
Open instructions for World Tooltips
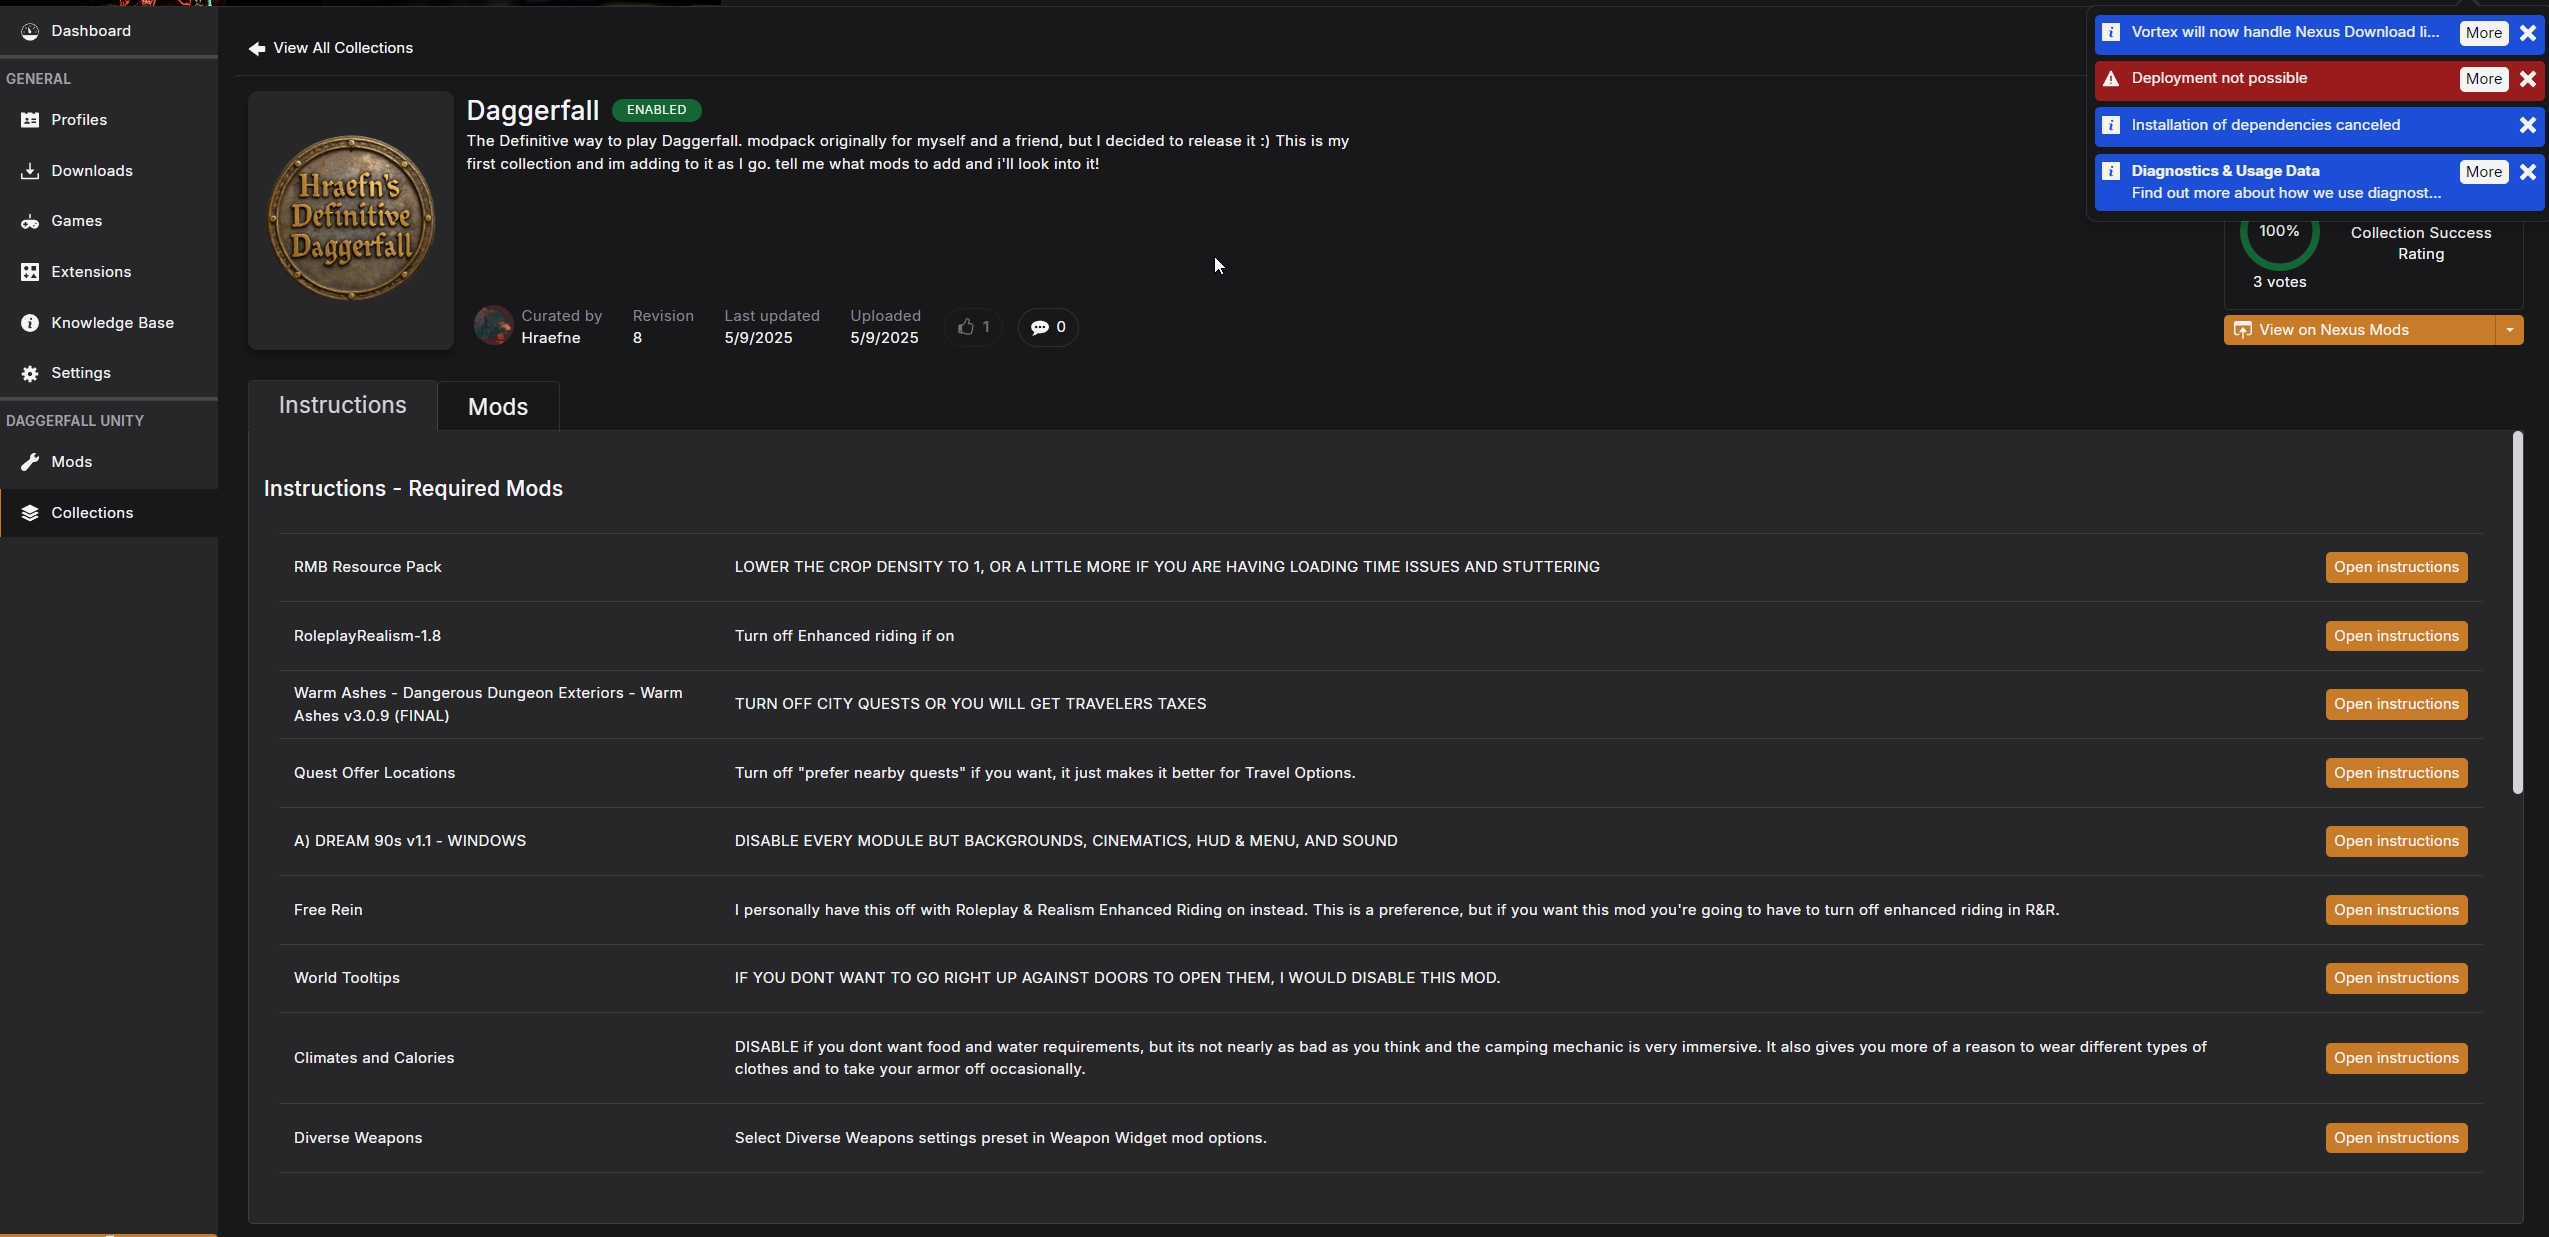[x=2396, y=978]
